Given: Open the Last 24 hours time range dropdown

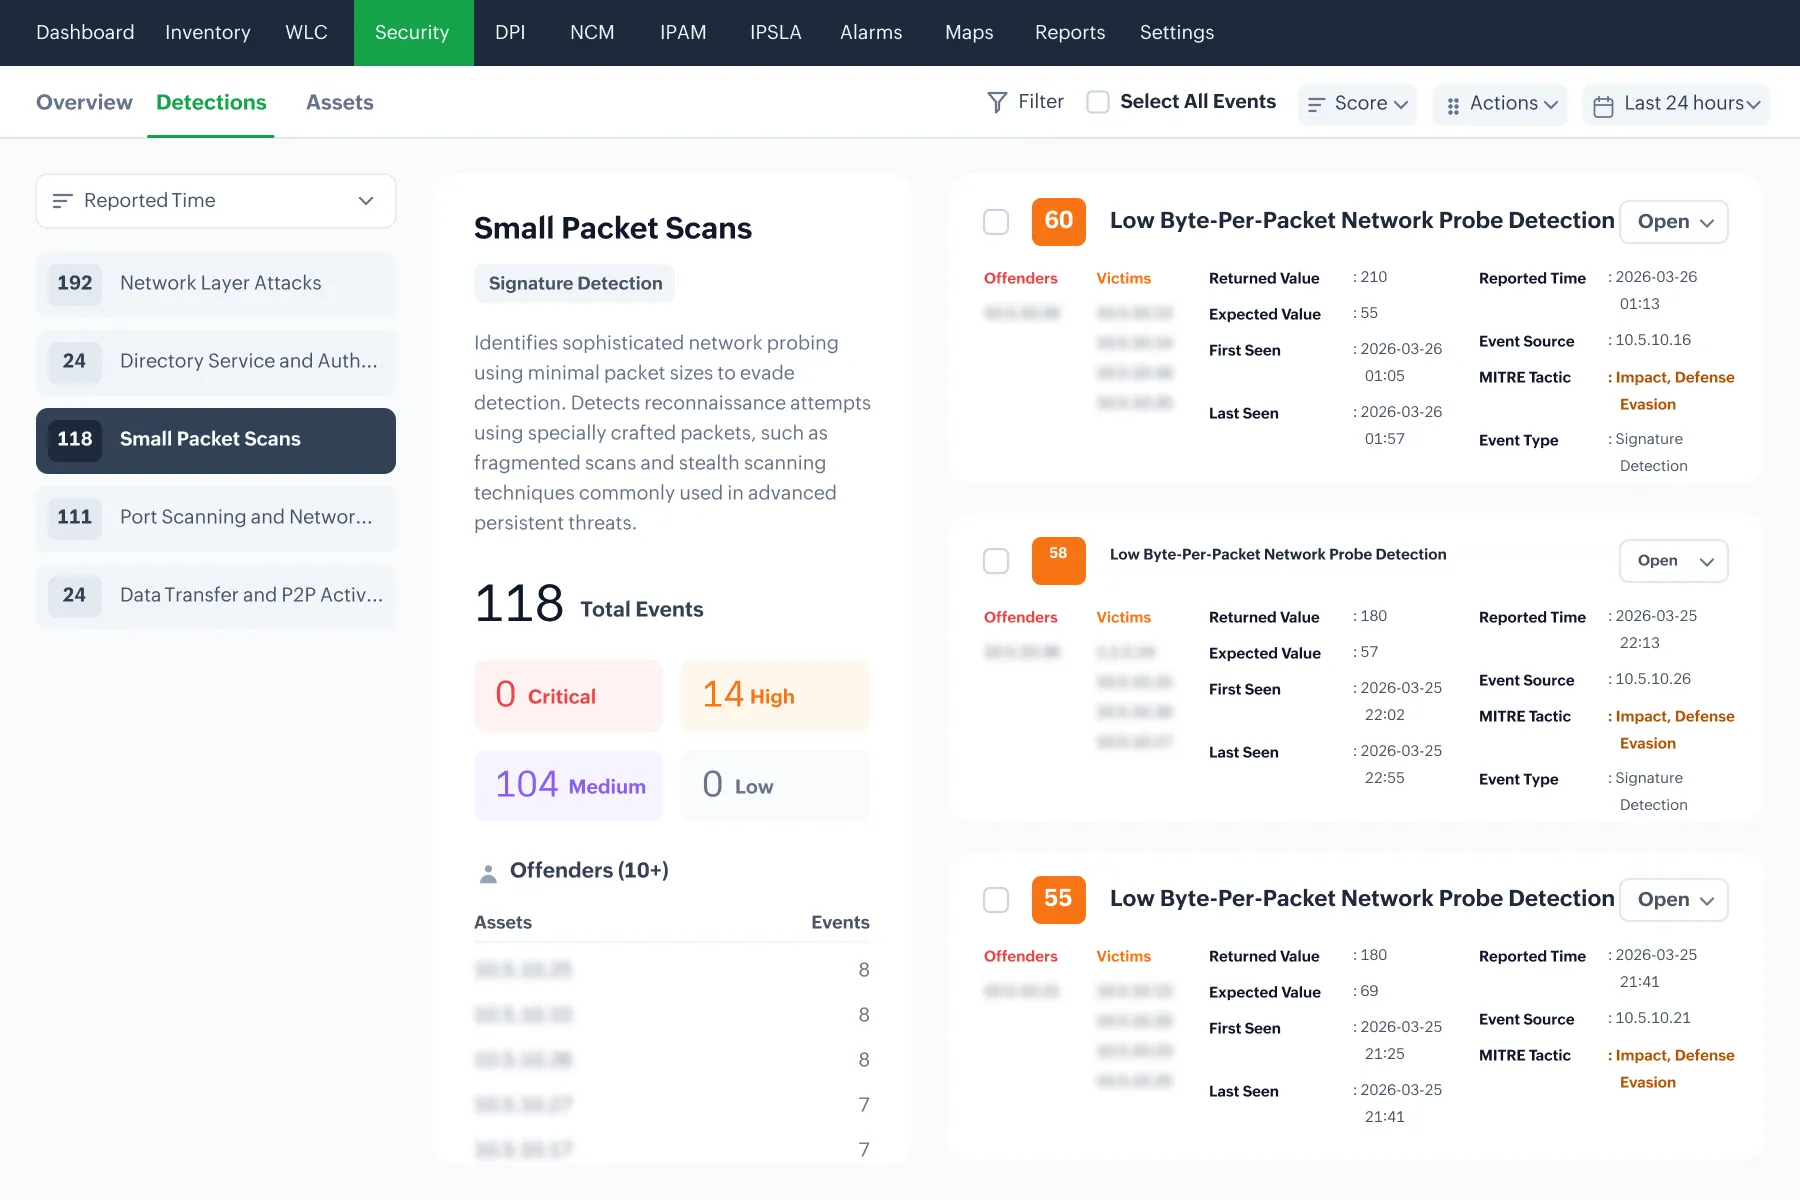Looking at the screenshot, I should tap(1676, 104).
